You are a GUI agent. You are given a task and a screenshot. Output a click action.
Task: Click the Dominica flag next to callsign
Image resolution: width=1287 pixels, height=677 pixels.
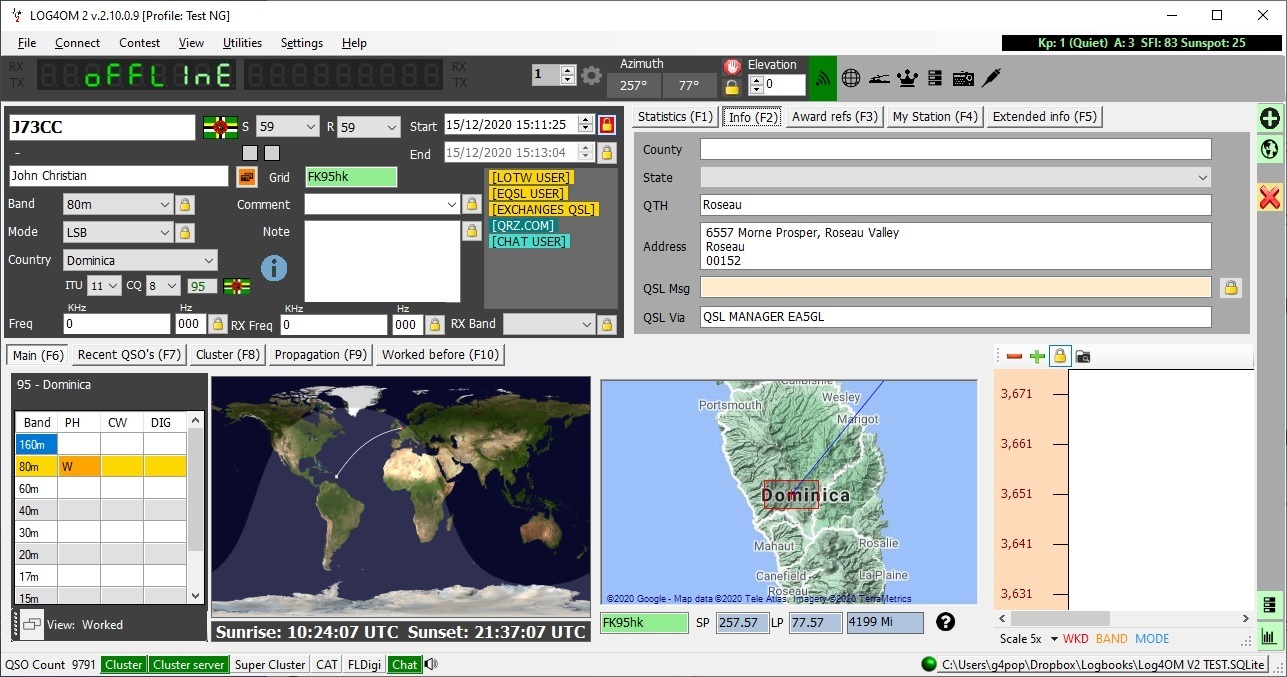[x=220, y=127]
